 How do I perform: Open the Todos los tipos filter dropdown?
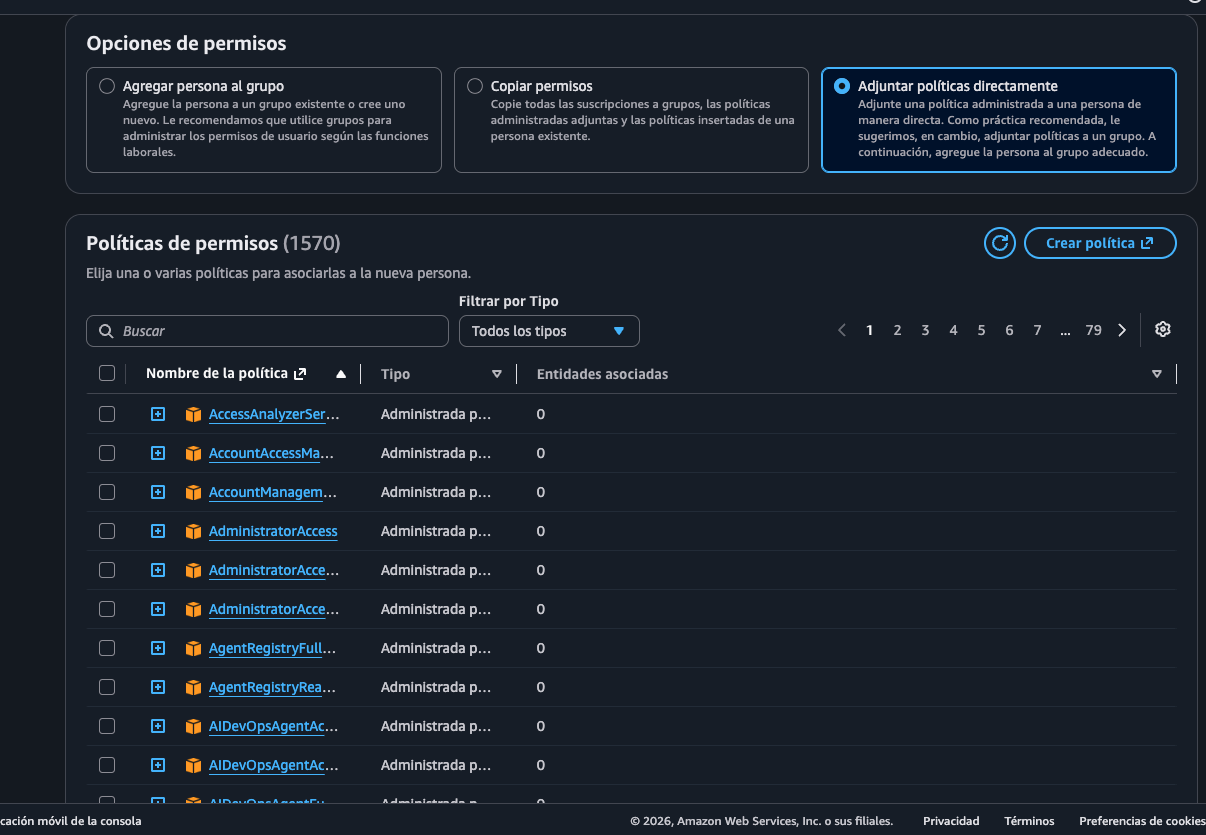click(x=549, y=331)
